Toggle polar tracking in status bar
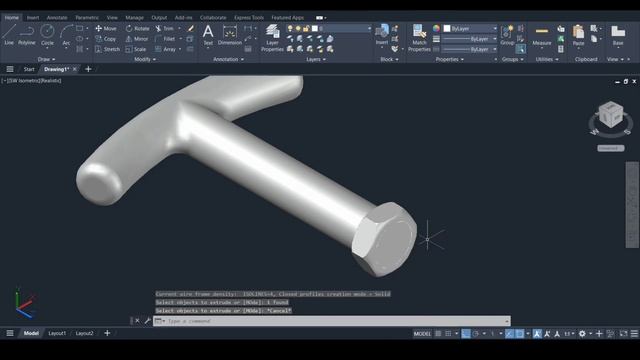Viewport: 640px width, 360px height. [x=476, y=333]
